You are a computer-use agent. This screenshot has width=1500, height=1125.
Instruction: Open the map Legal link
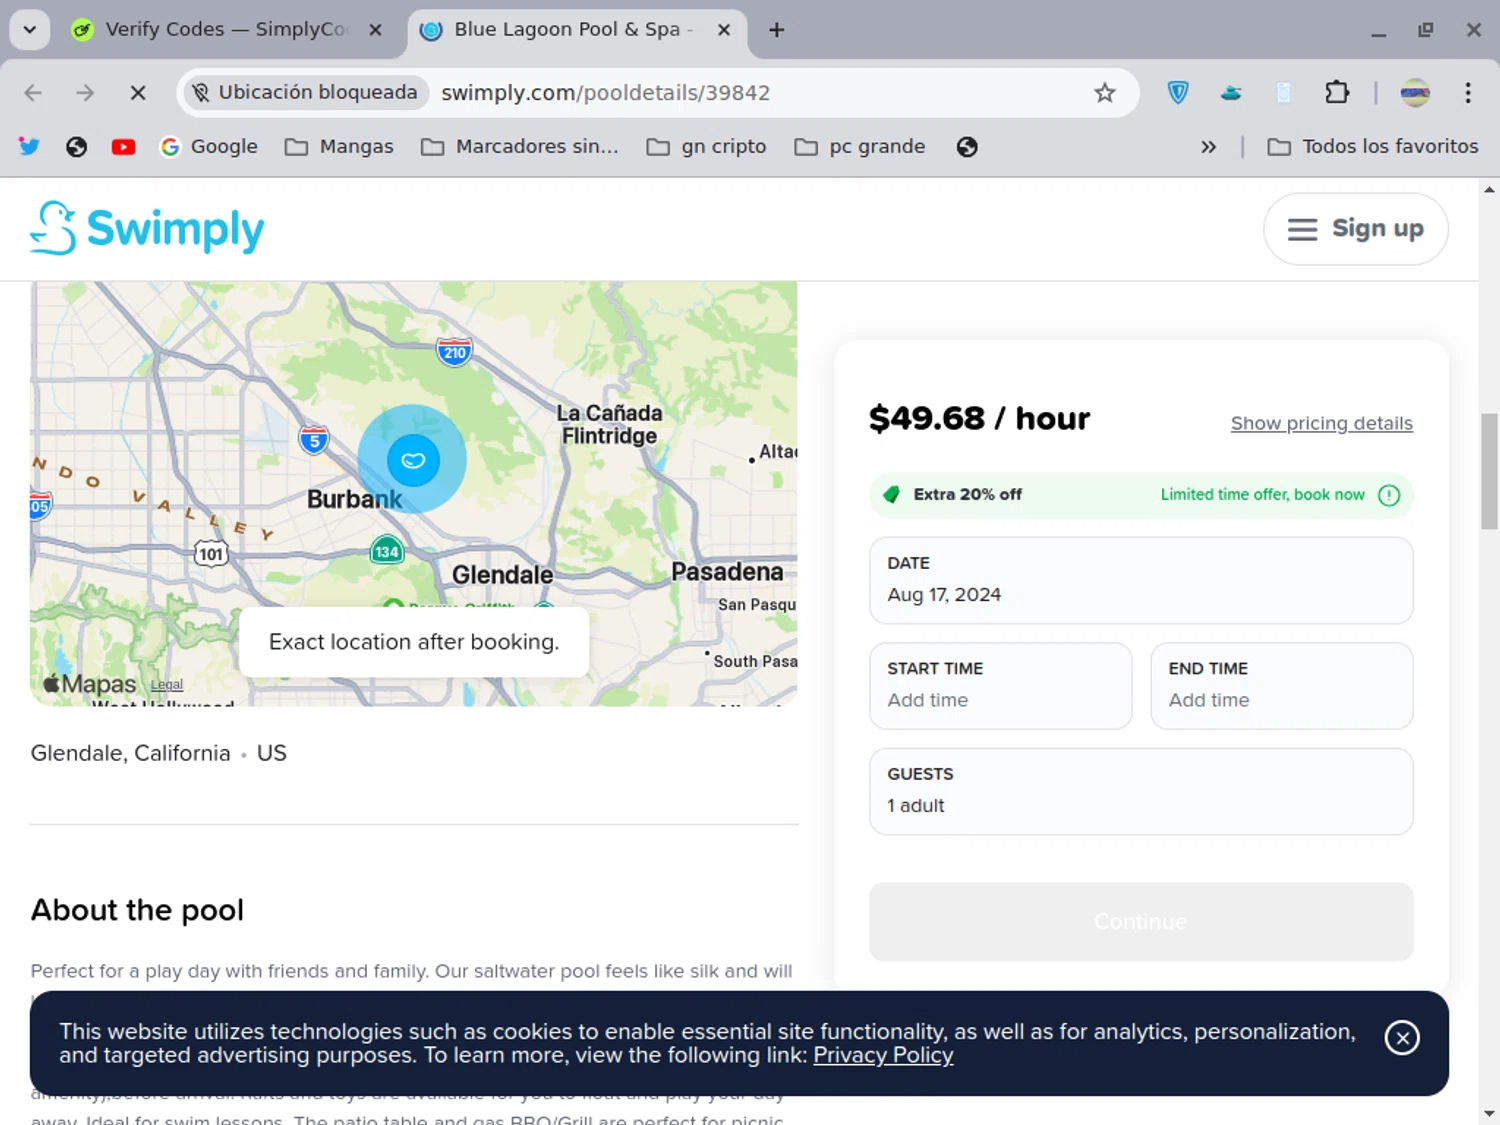click(x=167, y=685)
